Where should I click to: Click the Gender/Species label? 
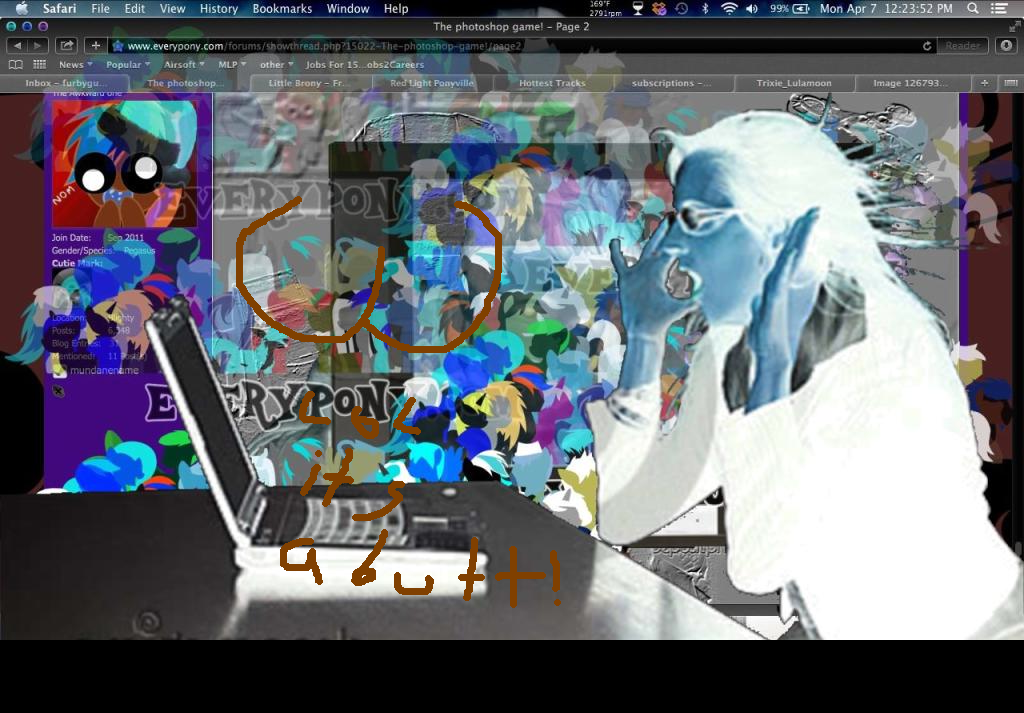[x=83, y=251]
